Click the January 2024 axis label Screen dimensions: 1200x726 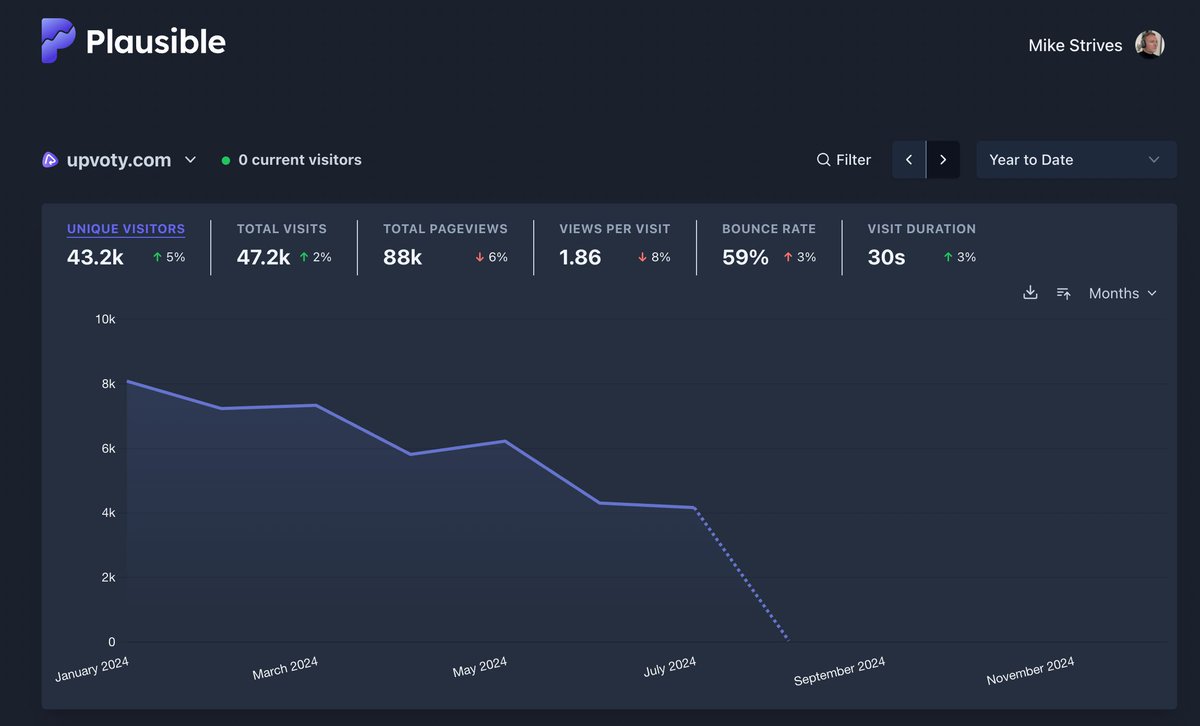92,670
